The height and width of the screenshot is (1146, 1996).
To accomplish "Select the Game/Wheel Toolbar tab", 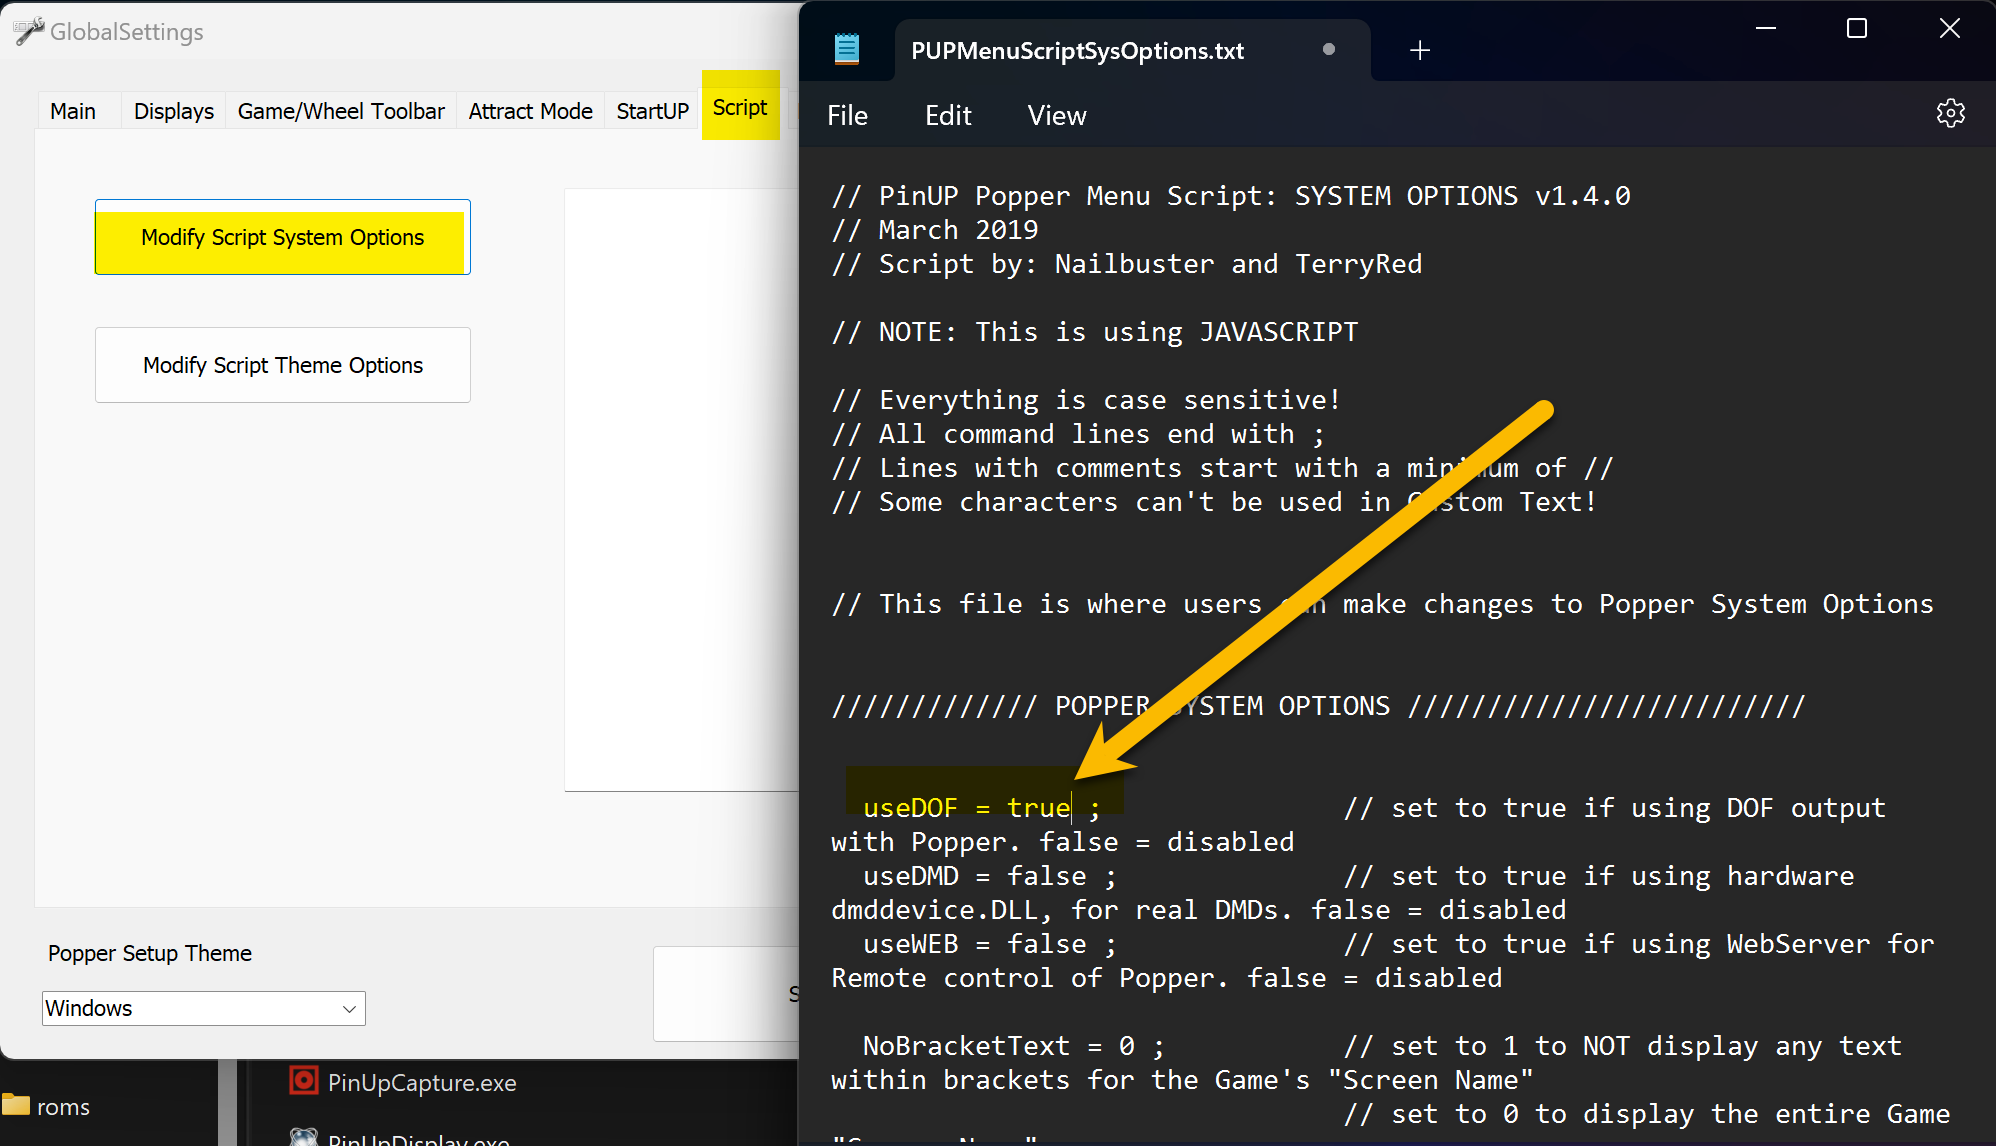I will [x=340, y=111].
